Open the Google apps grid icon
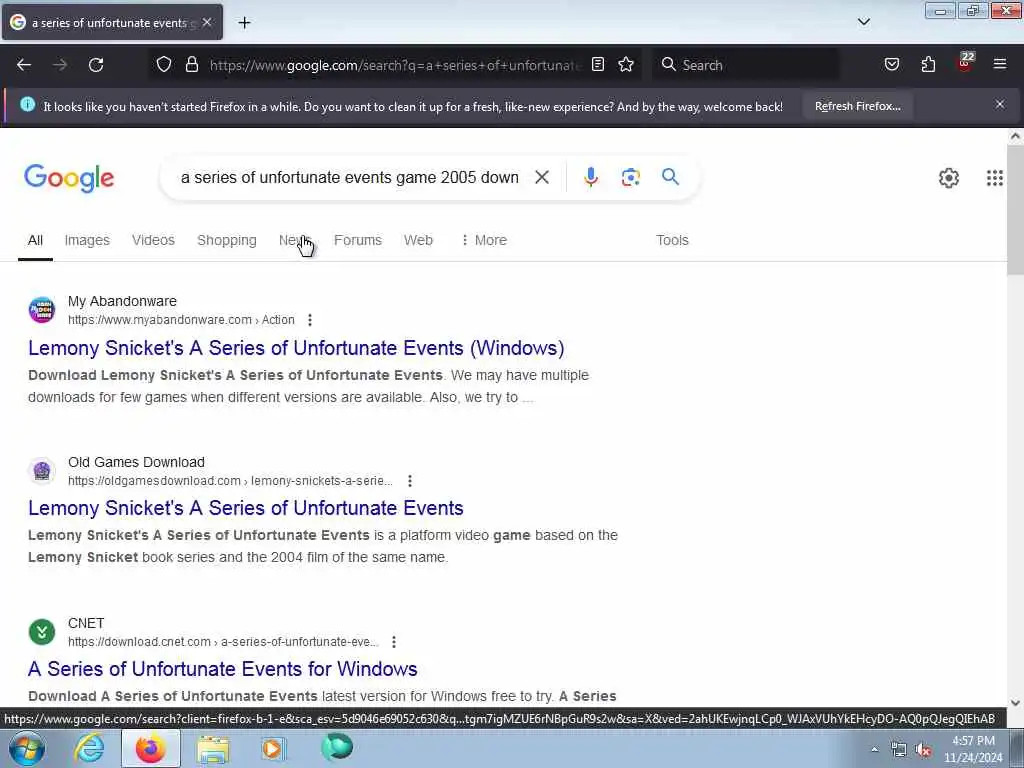This screenshot has width=1024, height=768. [x=994, y=178]
